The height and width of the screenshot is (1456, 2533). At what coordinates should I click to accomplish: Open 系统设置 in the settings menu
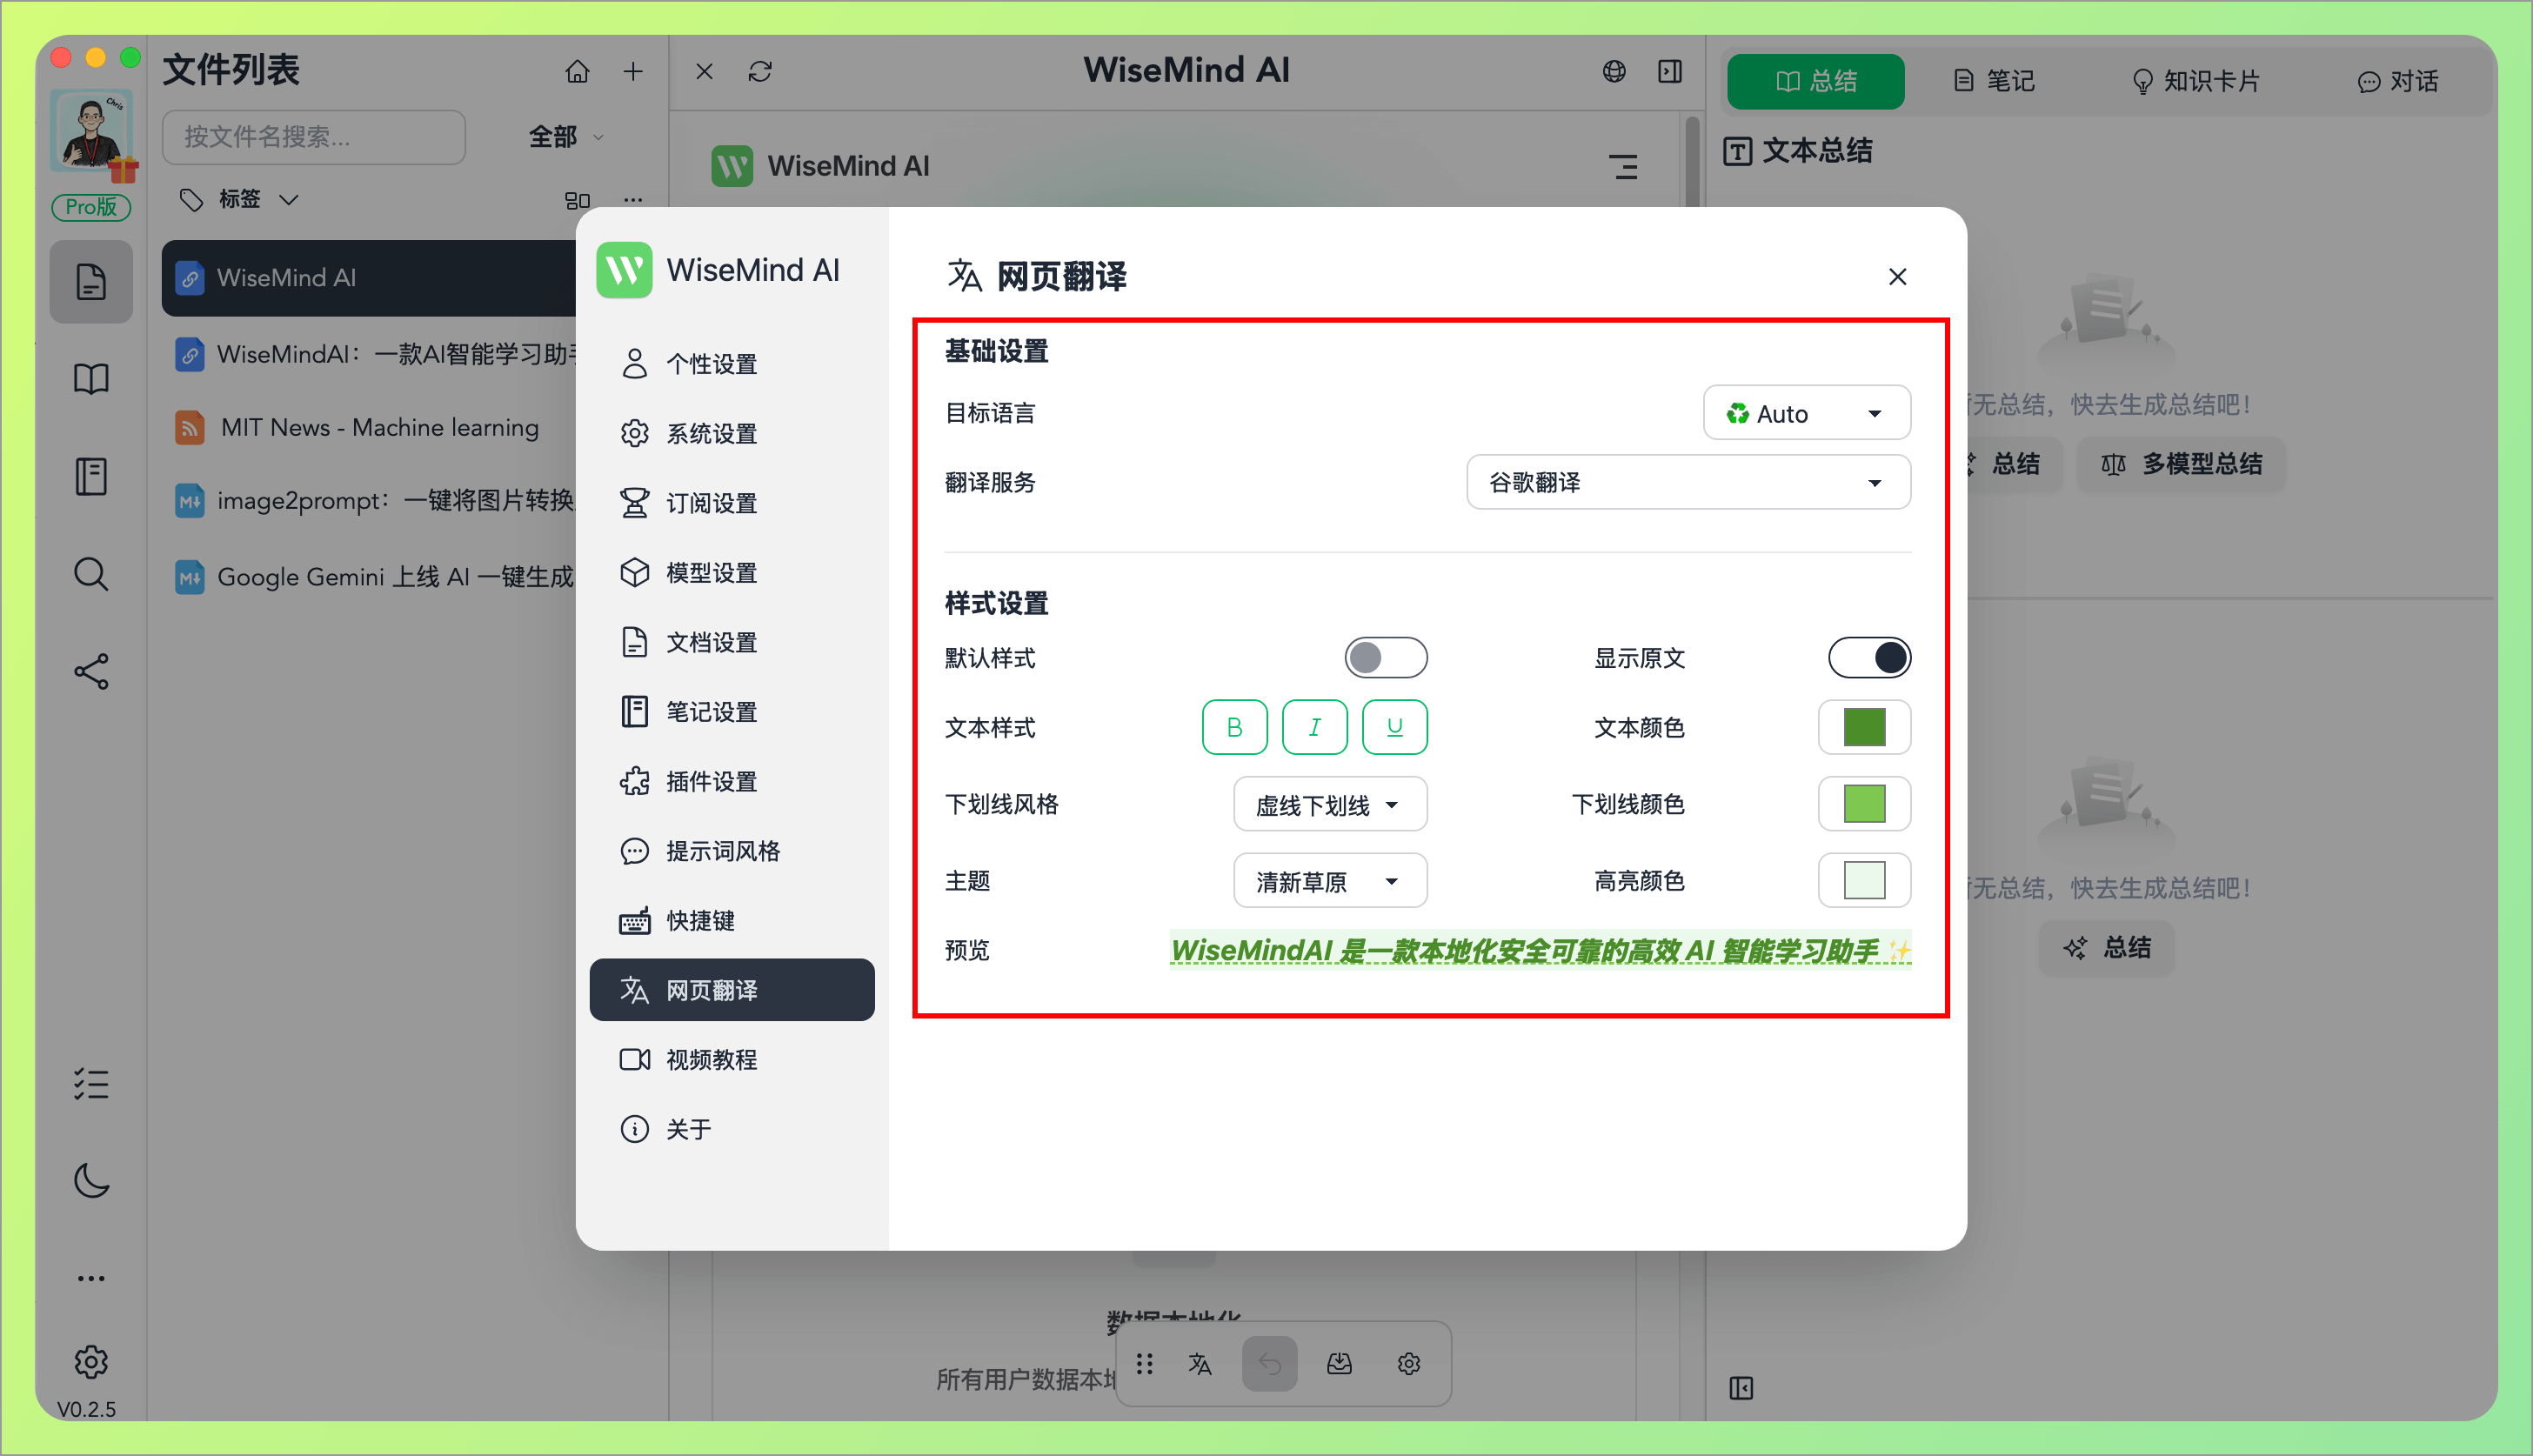[711, 433]
